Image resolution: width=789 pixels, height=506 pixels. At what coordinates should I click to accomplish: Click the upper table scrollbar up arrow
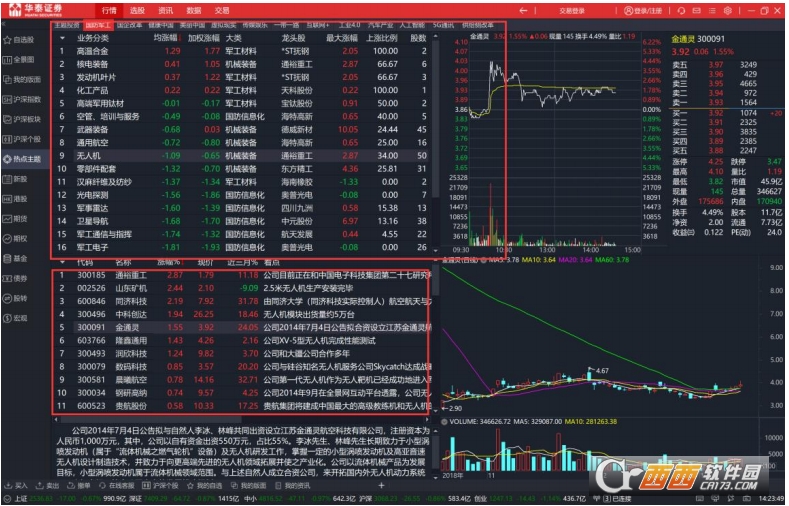click(x=435, y=36)
